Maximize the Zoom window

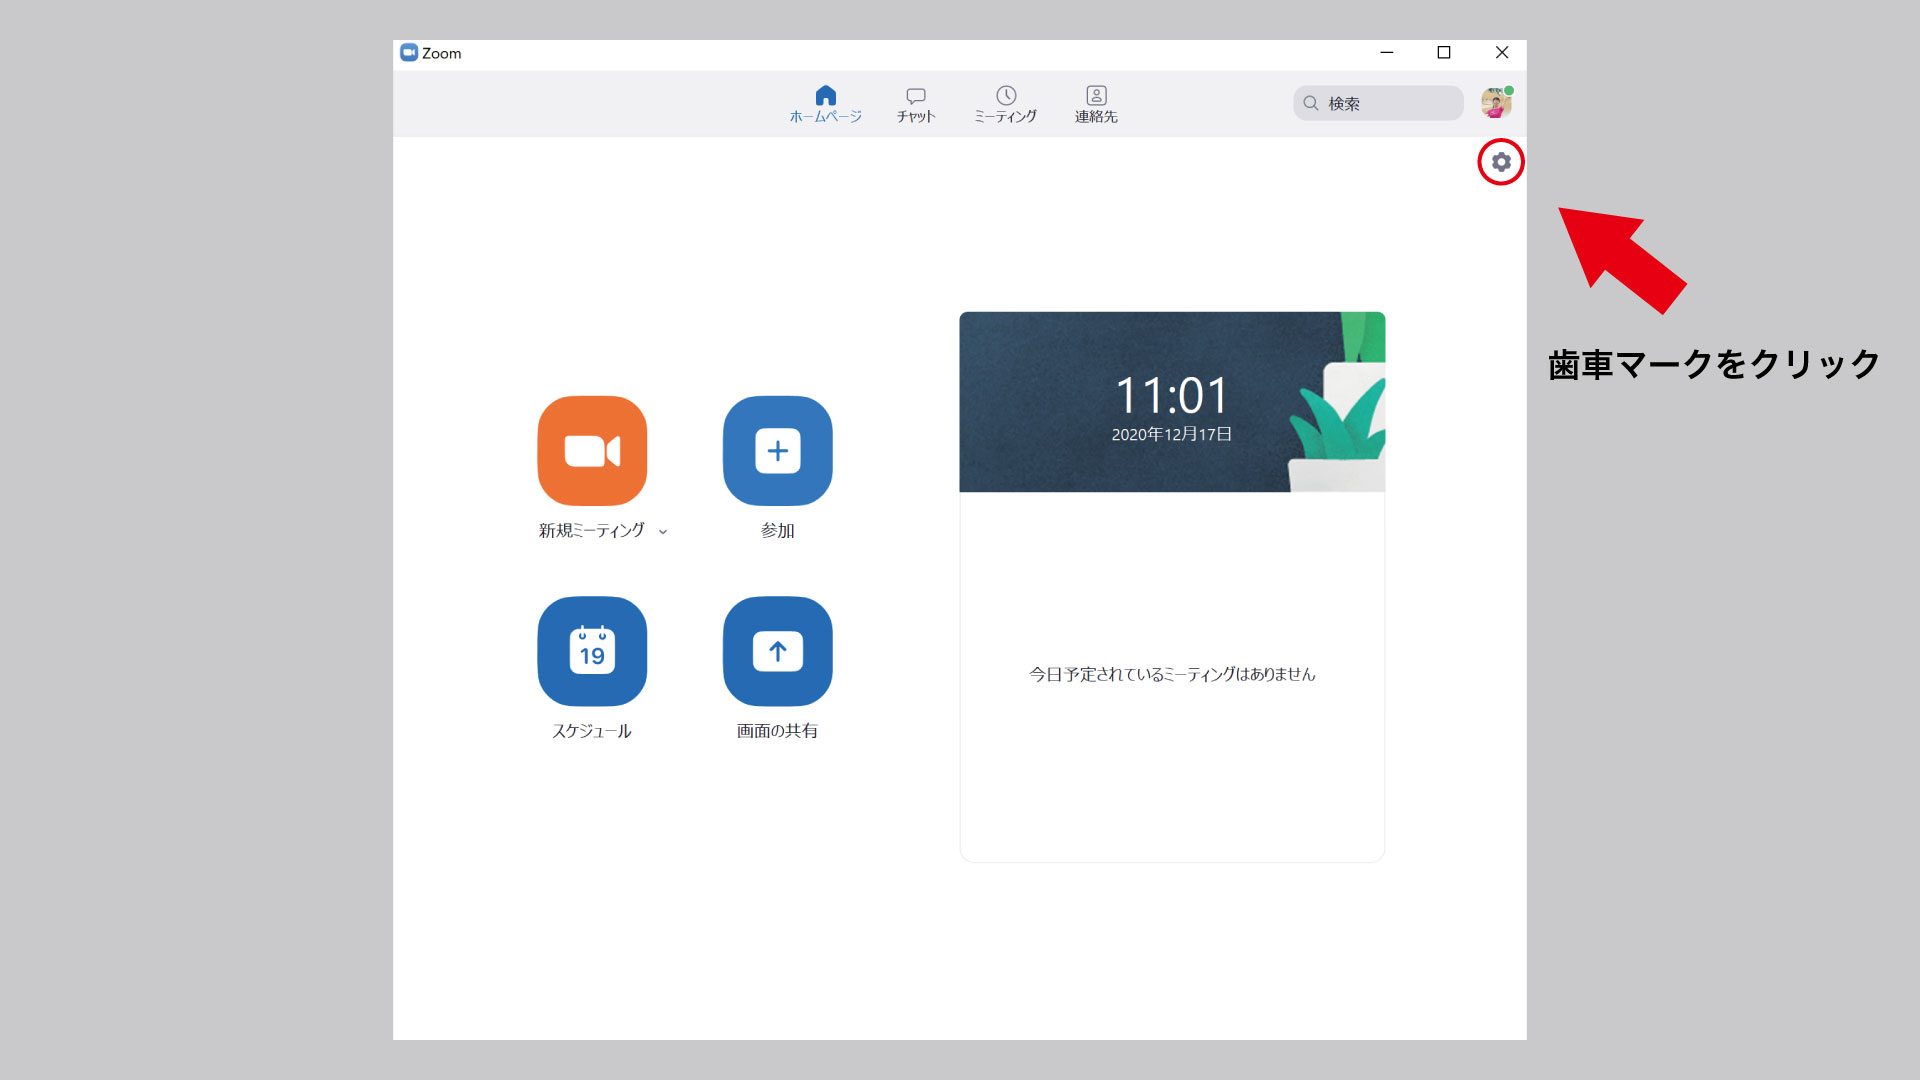(1444, 53)
